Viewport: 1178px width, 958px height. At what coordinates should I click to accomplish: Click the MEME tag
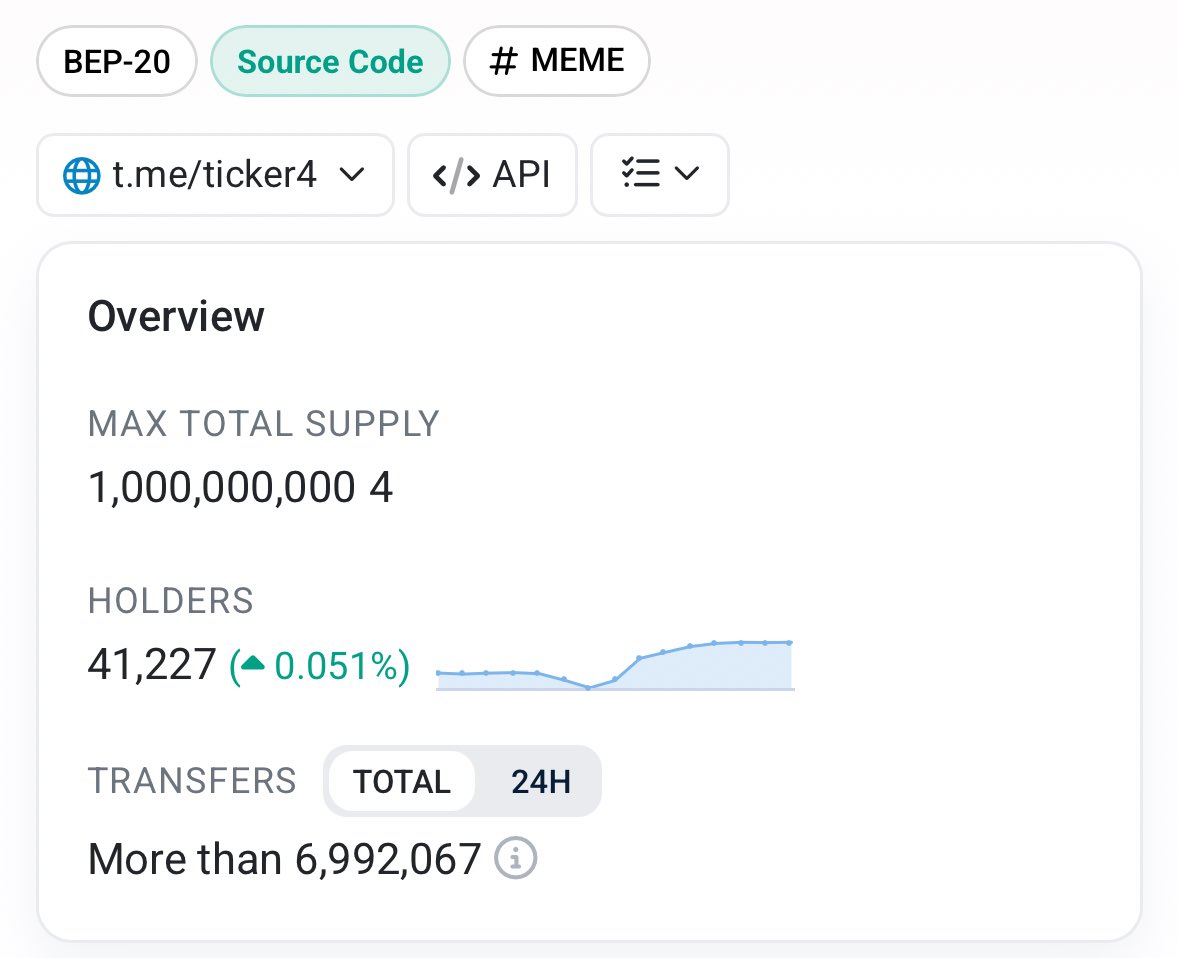(556, 60)
